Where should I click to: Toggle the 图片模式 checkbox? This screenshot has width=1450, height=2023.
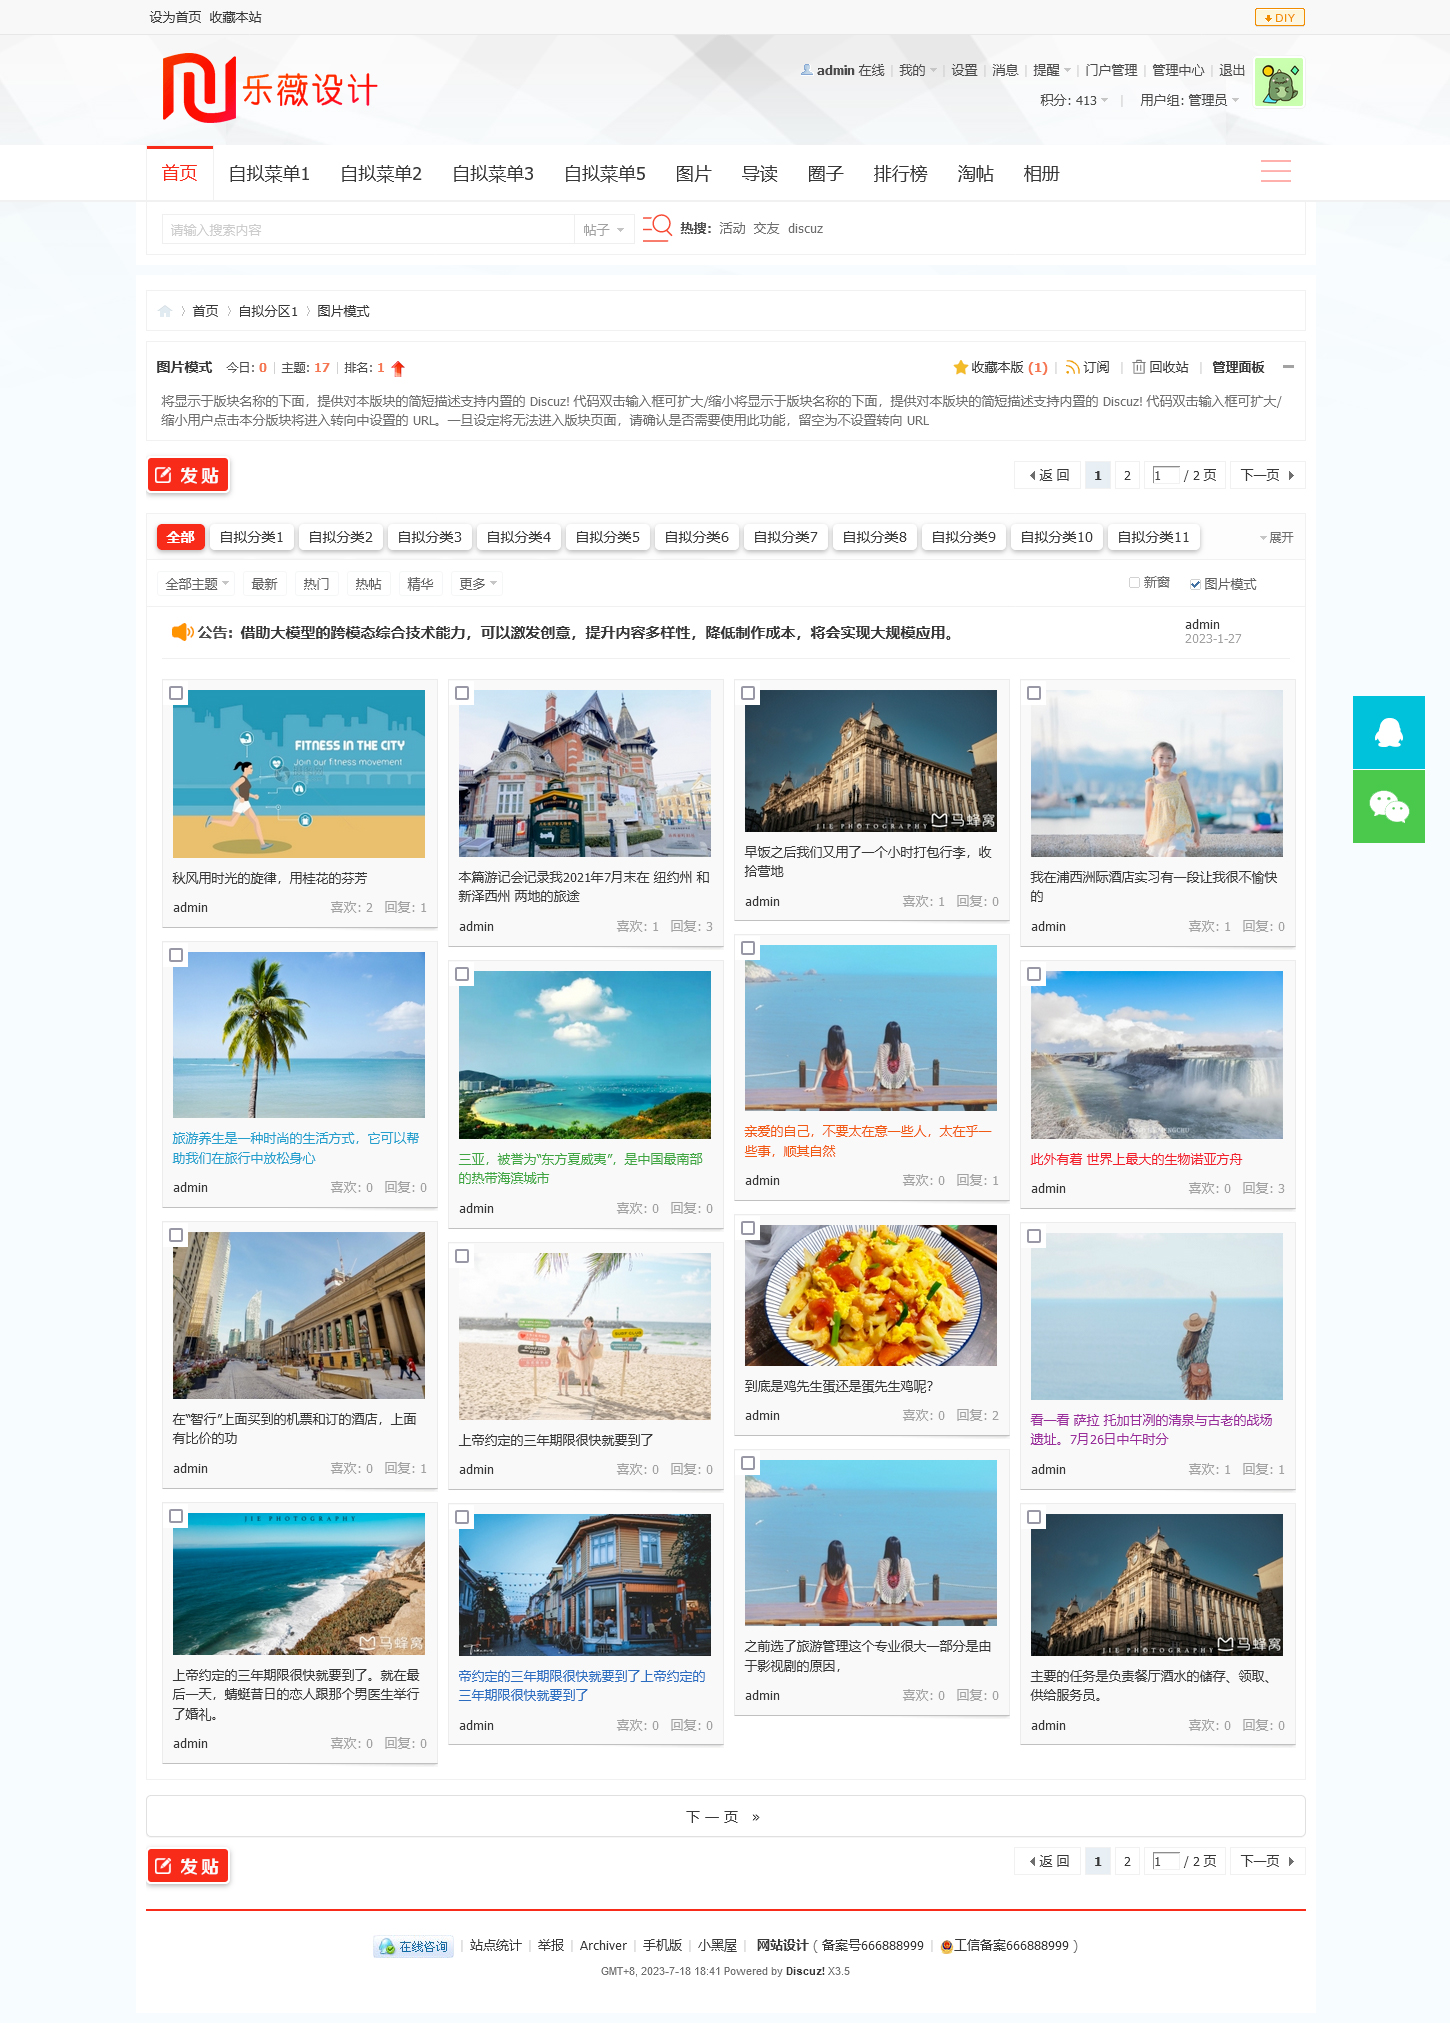click(1195, 584)
